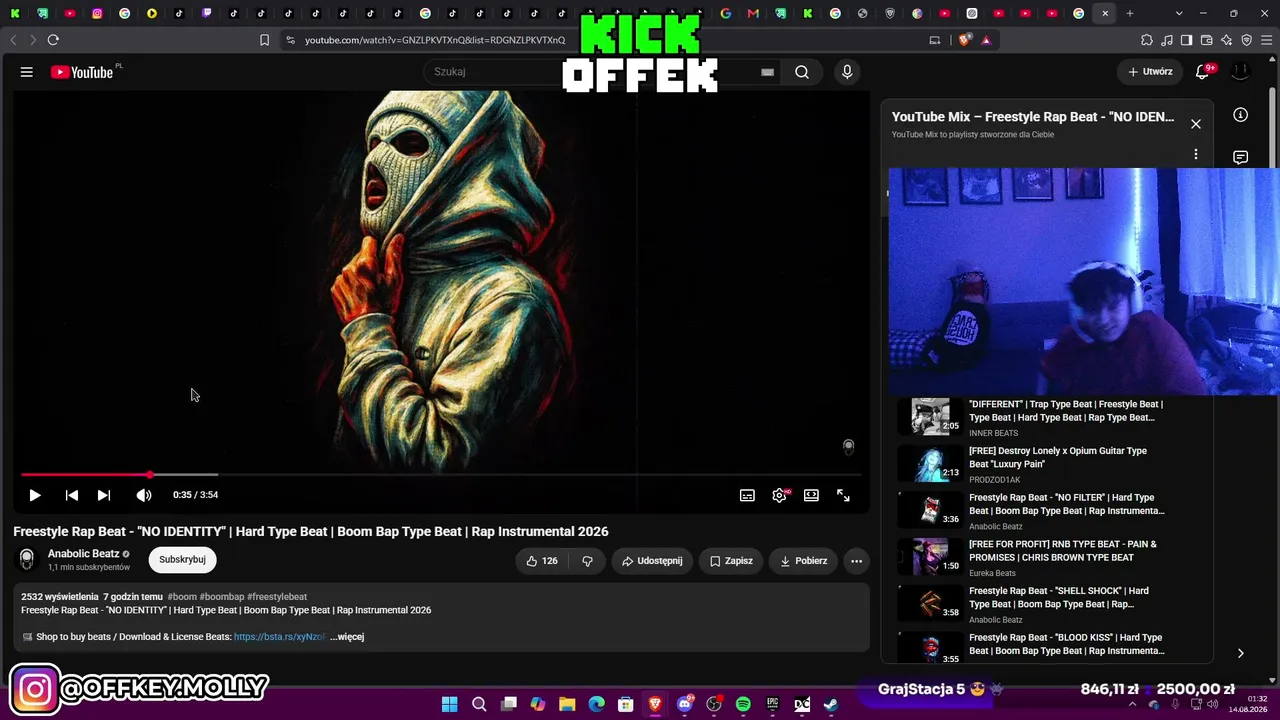Skip to the next video
The width and height of the screenshot is (1280, 720).
tap(104, 495)
